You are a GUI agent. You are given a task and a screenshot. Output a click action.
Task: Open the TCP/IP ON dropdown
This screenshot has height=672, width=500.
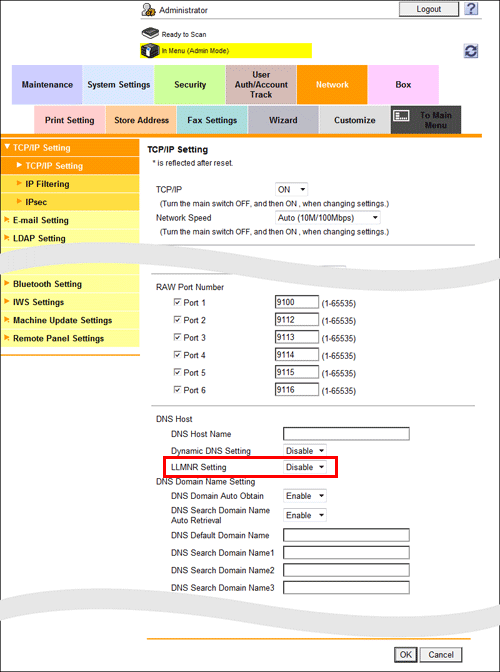pyautogui.click(x=291, y=189)
